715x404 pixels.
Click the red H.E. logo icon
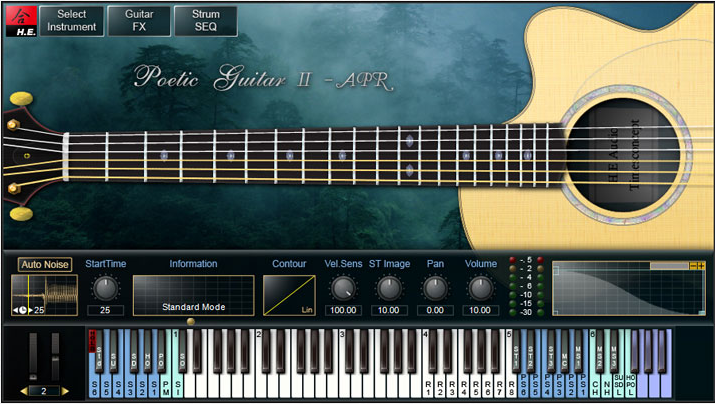click(19, 20)
